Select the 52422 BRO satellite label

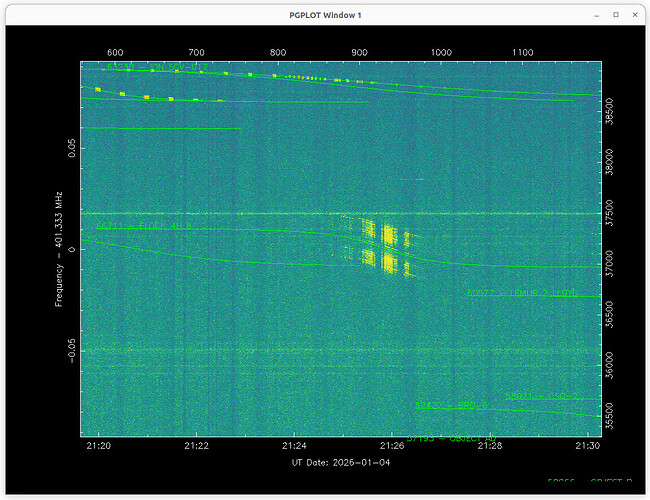tap(450, 405)
